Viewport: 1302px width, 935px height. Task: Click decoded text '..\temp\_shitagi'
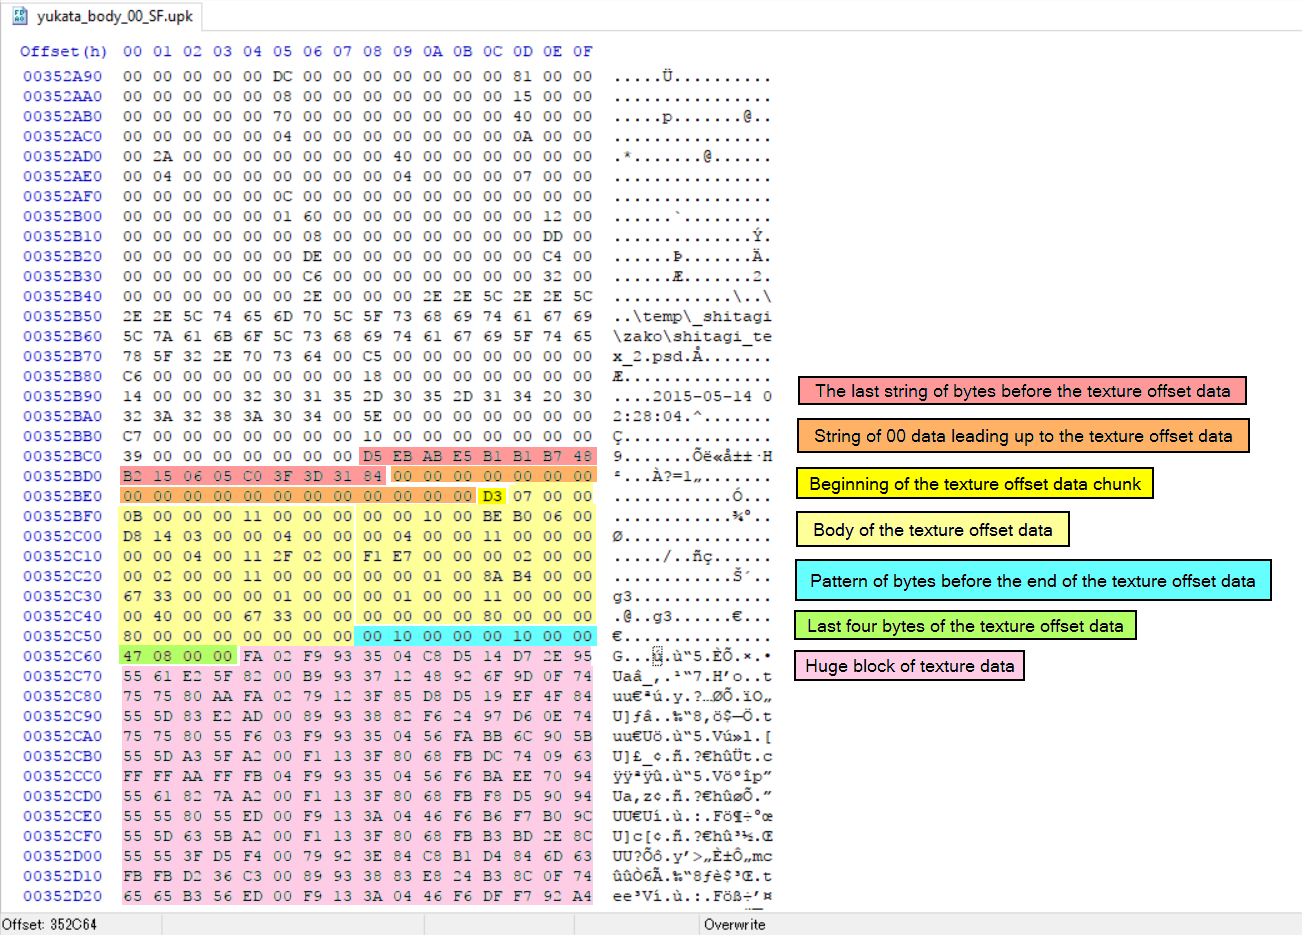click(x=692, y=316)
